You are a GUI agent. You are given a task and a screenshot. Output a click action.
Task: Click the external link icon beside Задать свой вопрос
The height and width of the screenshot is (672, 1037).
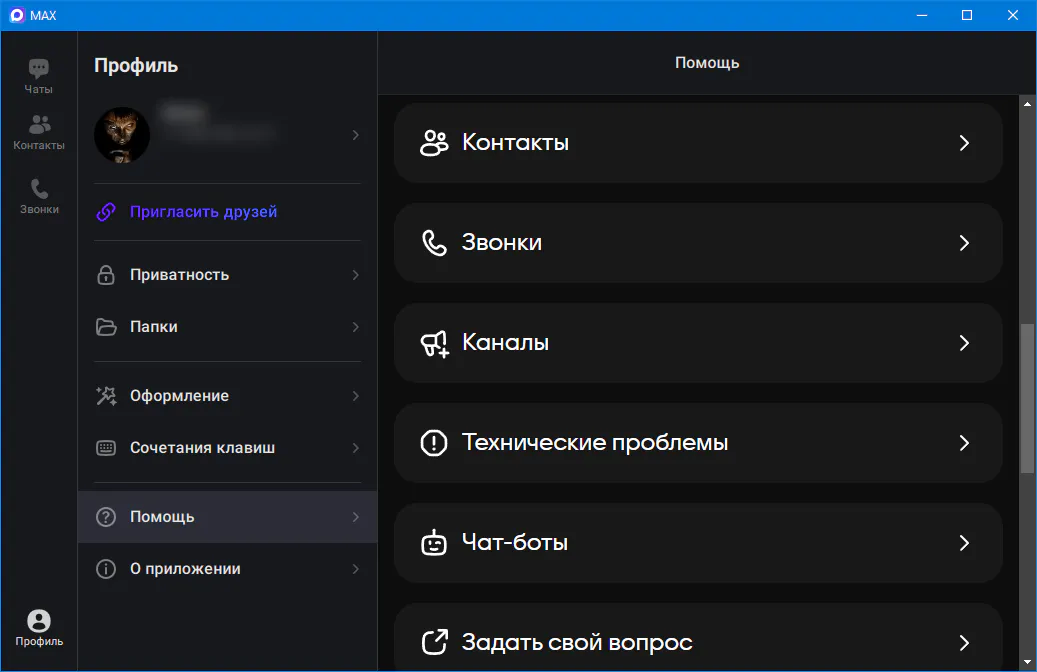[x=434, y=642]
